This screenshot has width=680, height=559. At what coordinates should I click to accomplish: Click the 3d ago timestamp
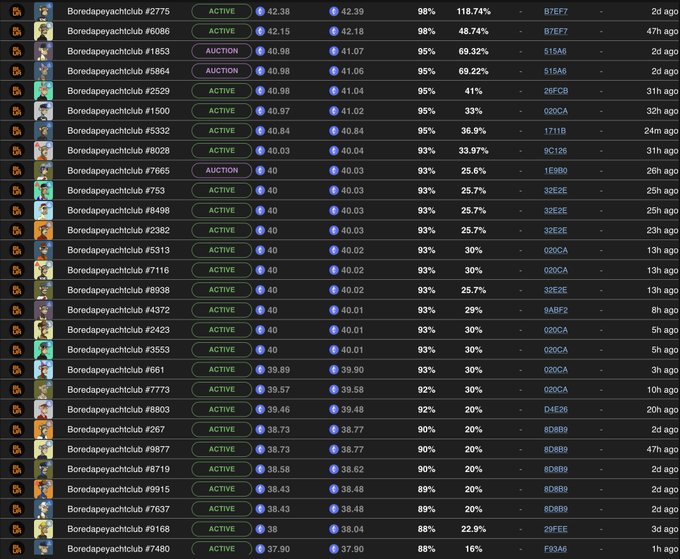[664, 529]
